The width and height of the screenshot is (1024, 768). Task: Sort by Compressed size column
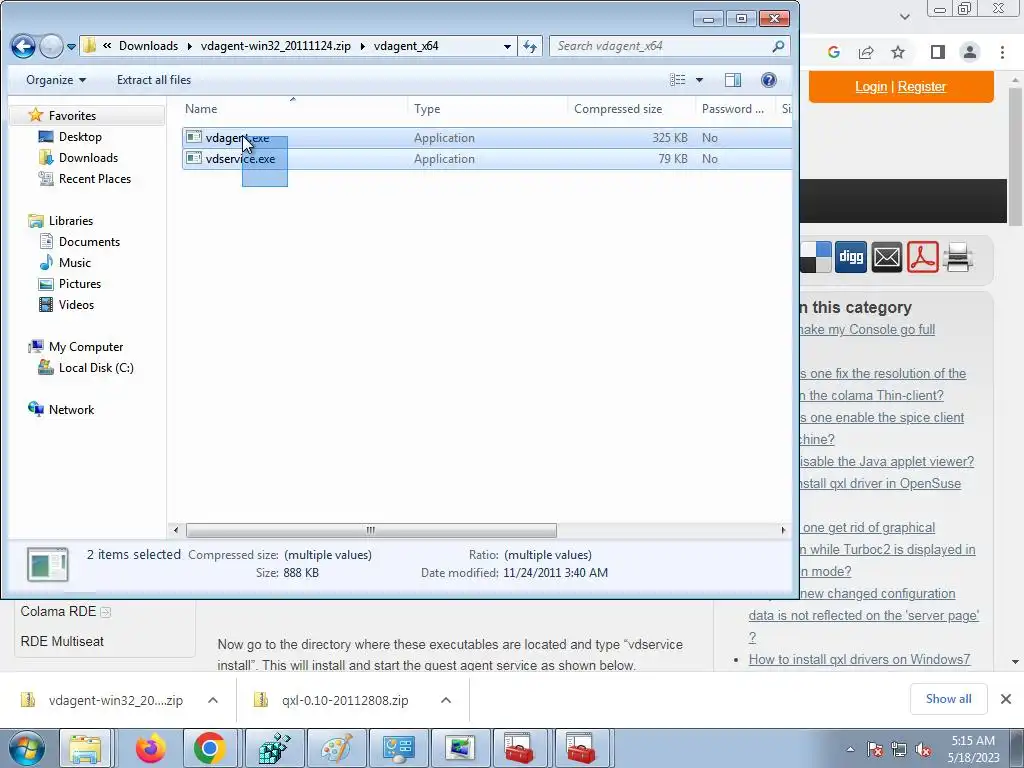click(x=631, y=108)
